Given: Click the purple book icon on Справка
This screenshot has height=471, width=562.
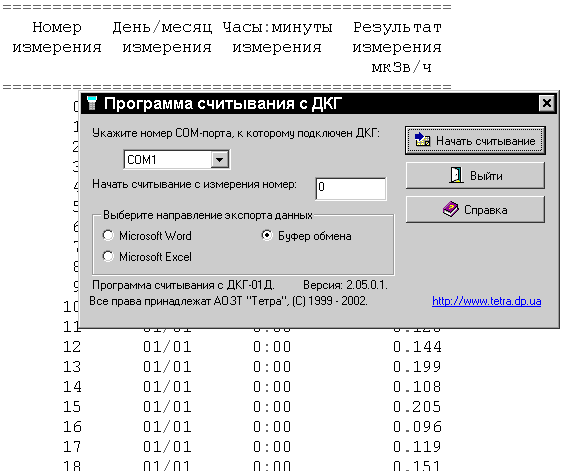Looking at the screenshot, I should [x=451, y=209].
